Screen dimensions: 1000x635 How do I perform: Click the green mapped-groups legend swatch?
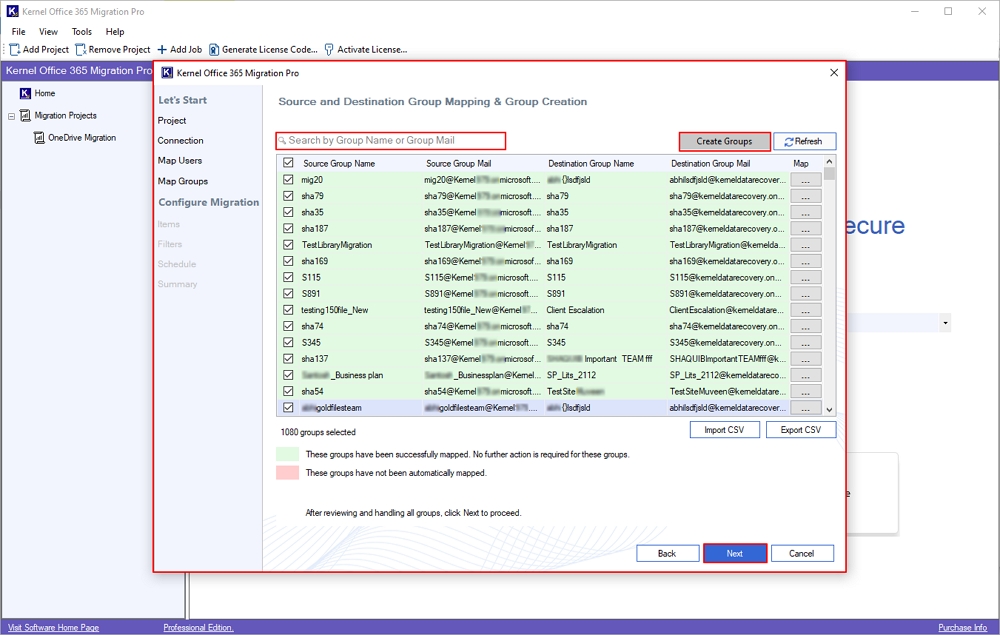(288, 454)
